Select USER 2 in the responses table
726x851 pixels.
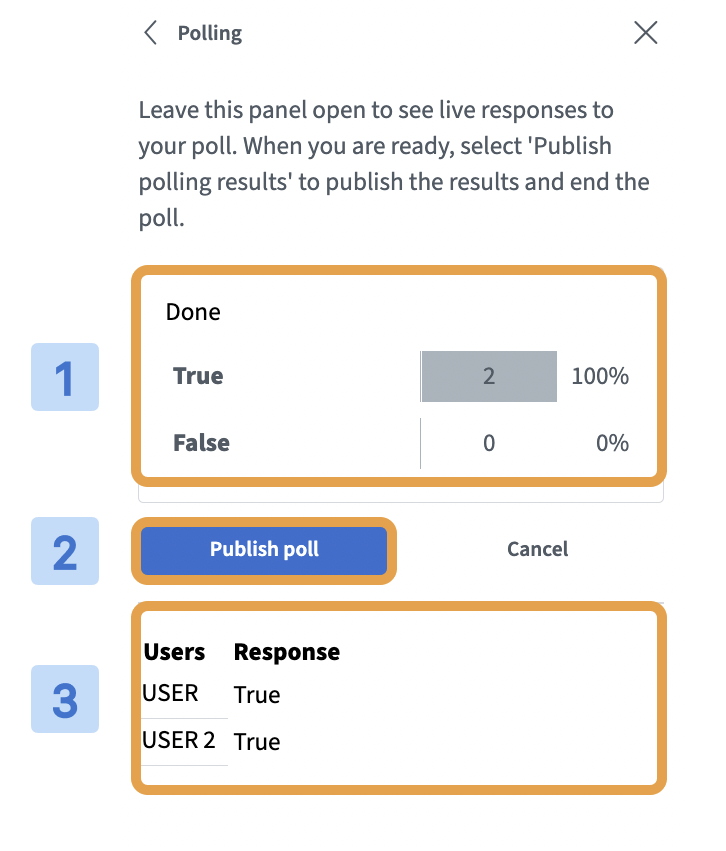177,741
